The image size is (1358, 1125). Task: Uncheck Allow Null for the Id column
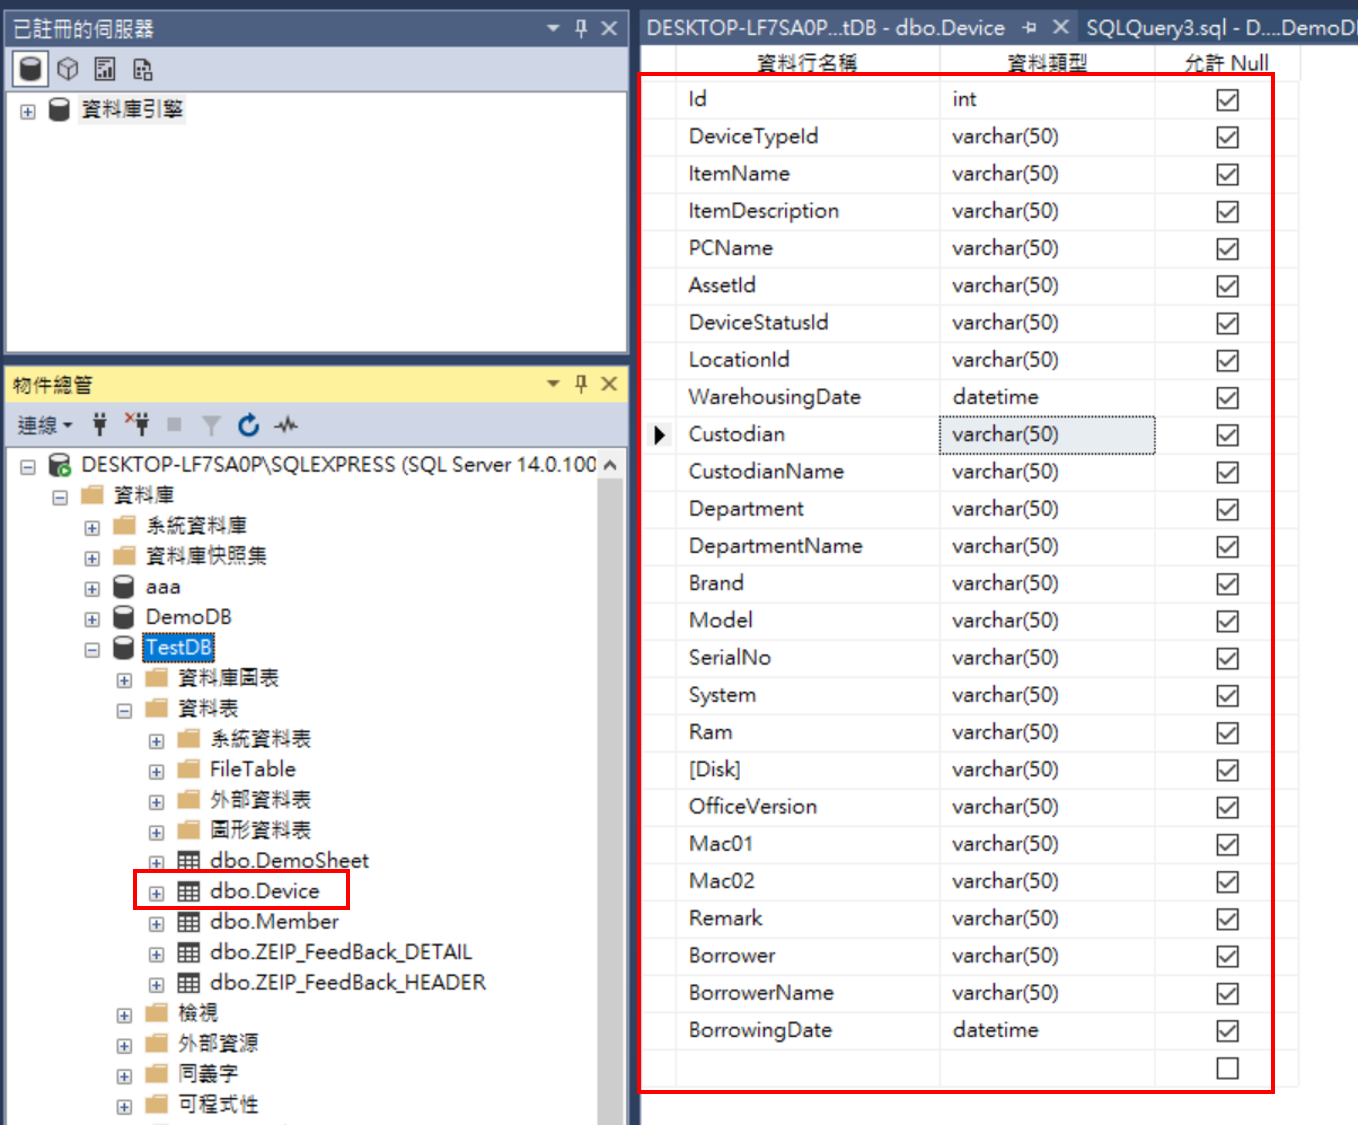1227,100
